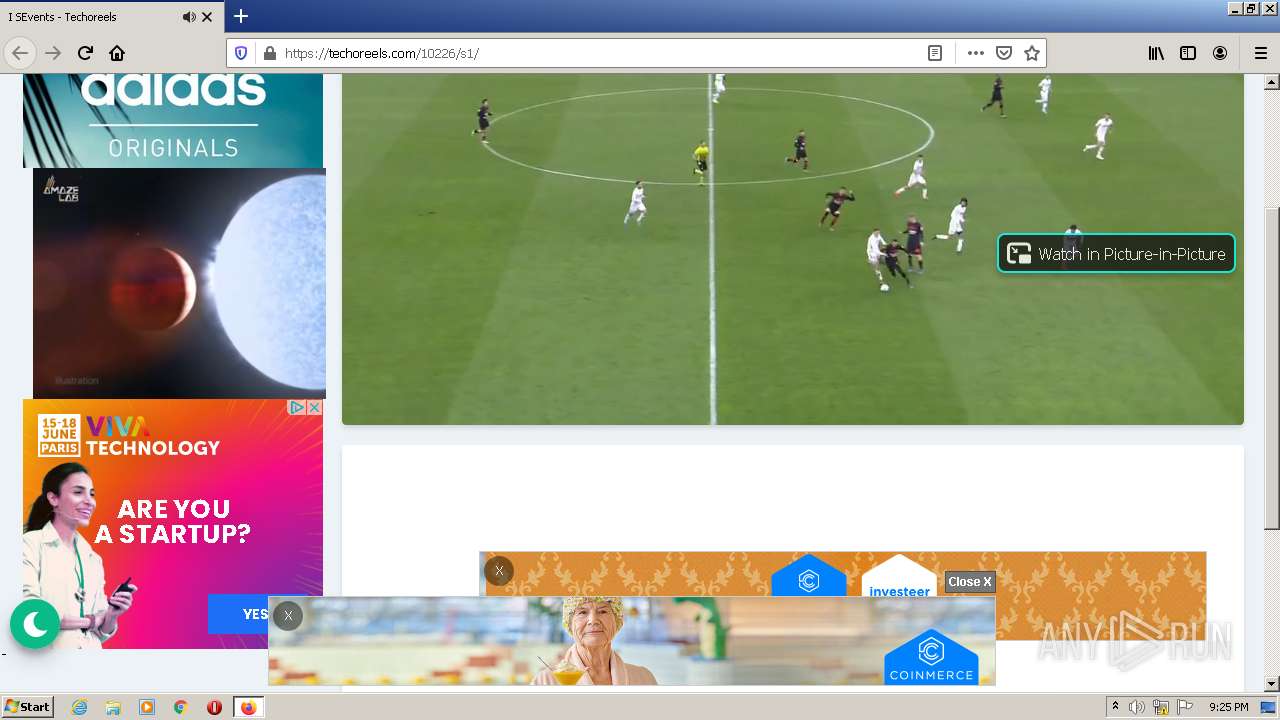
Task: Close the I SEvents - Techoreels tab
Action: tap(207, 17)
